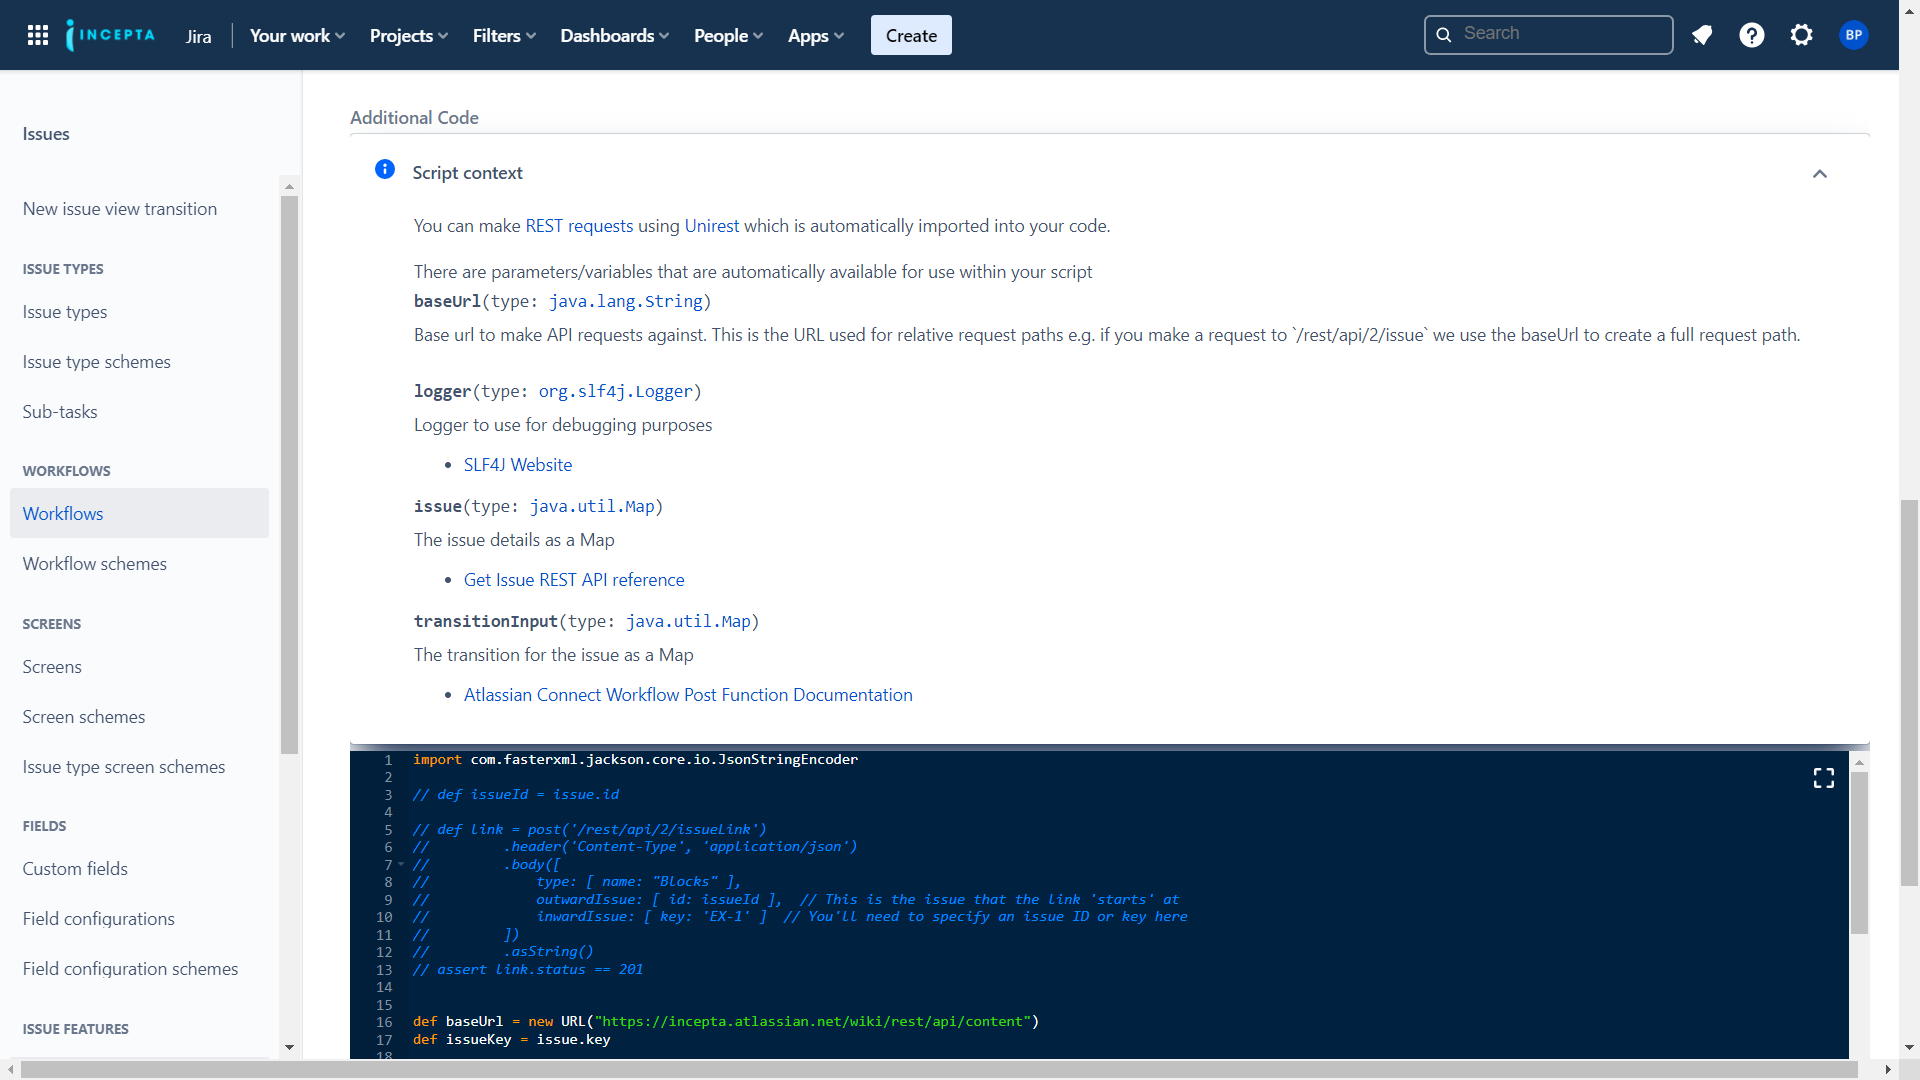
Task: Open the app switcher grid icon
Action: 38,35
